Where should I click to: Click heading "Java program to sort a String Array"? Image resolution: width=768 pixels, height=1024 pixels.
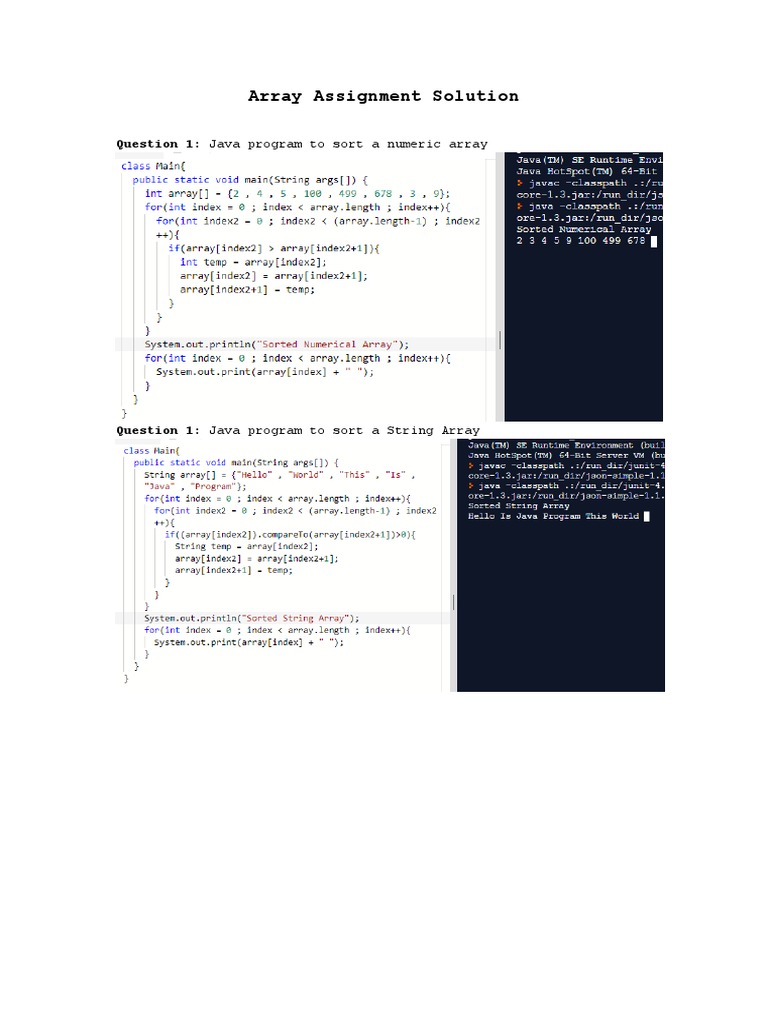coord(344,430)
